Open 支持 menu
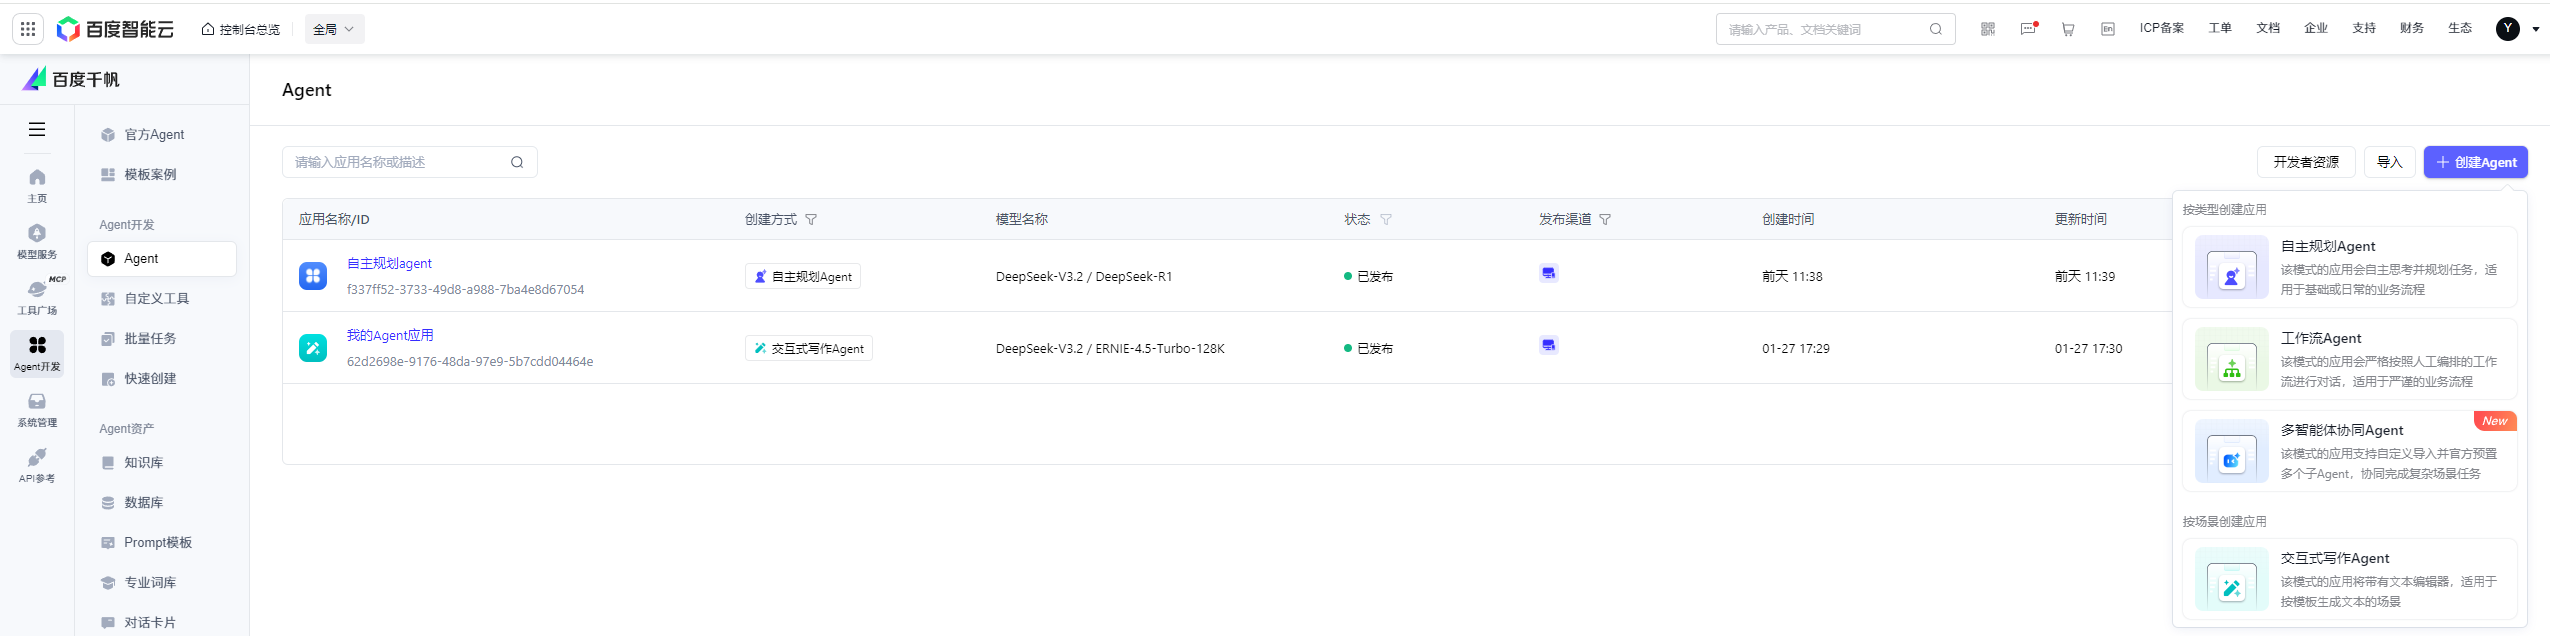 click(x=2364, y=28)
